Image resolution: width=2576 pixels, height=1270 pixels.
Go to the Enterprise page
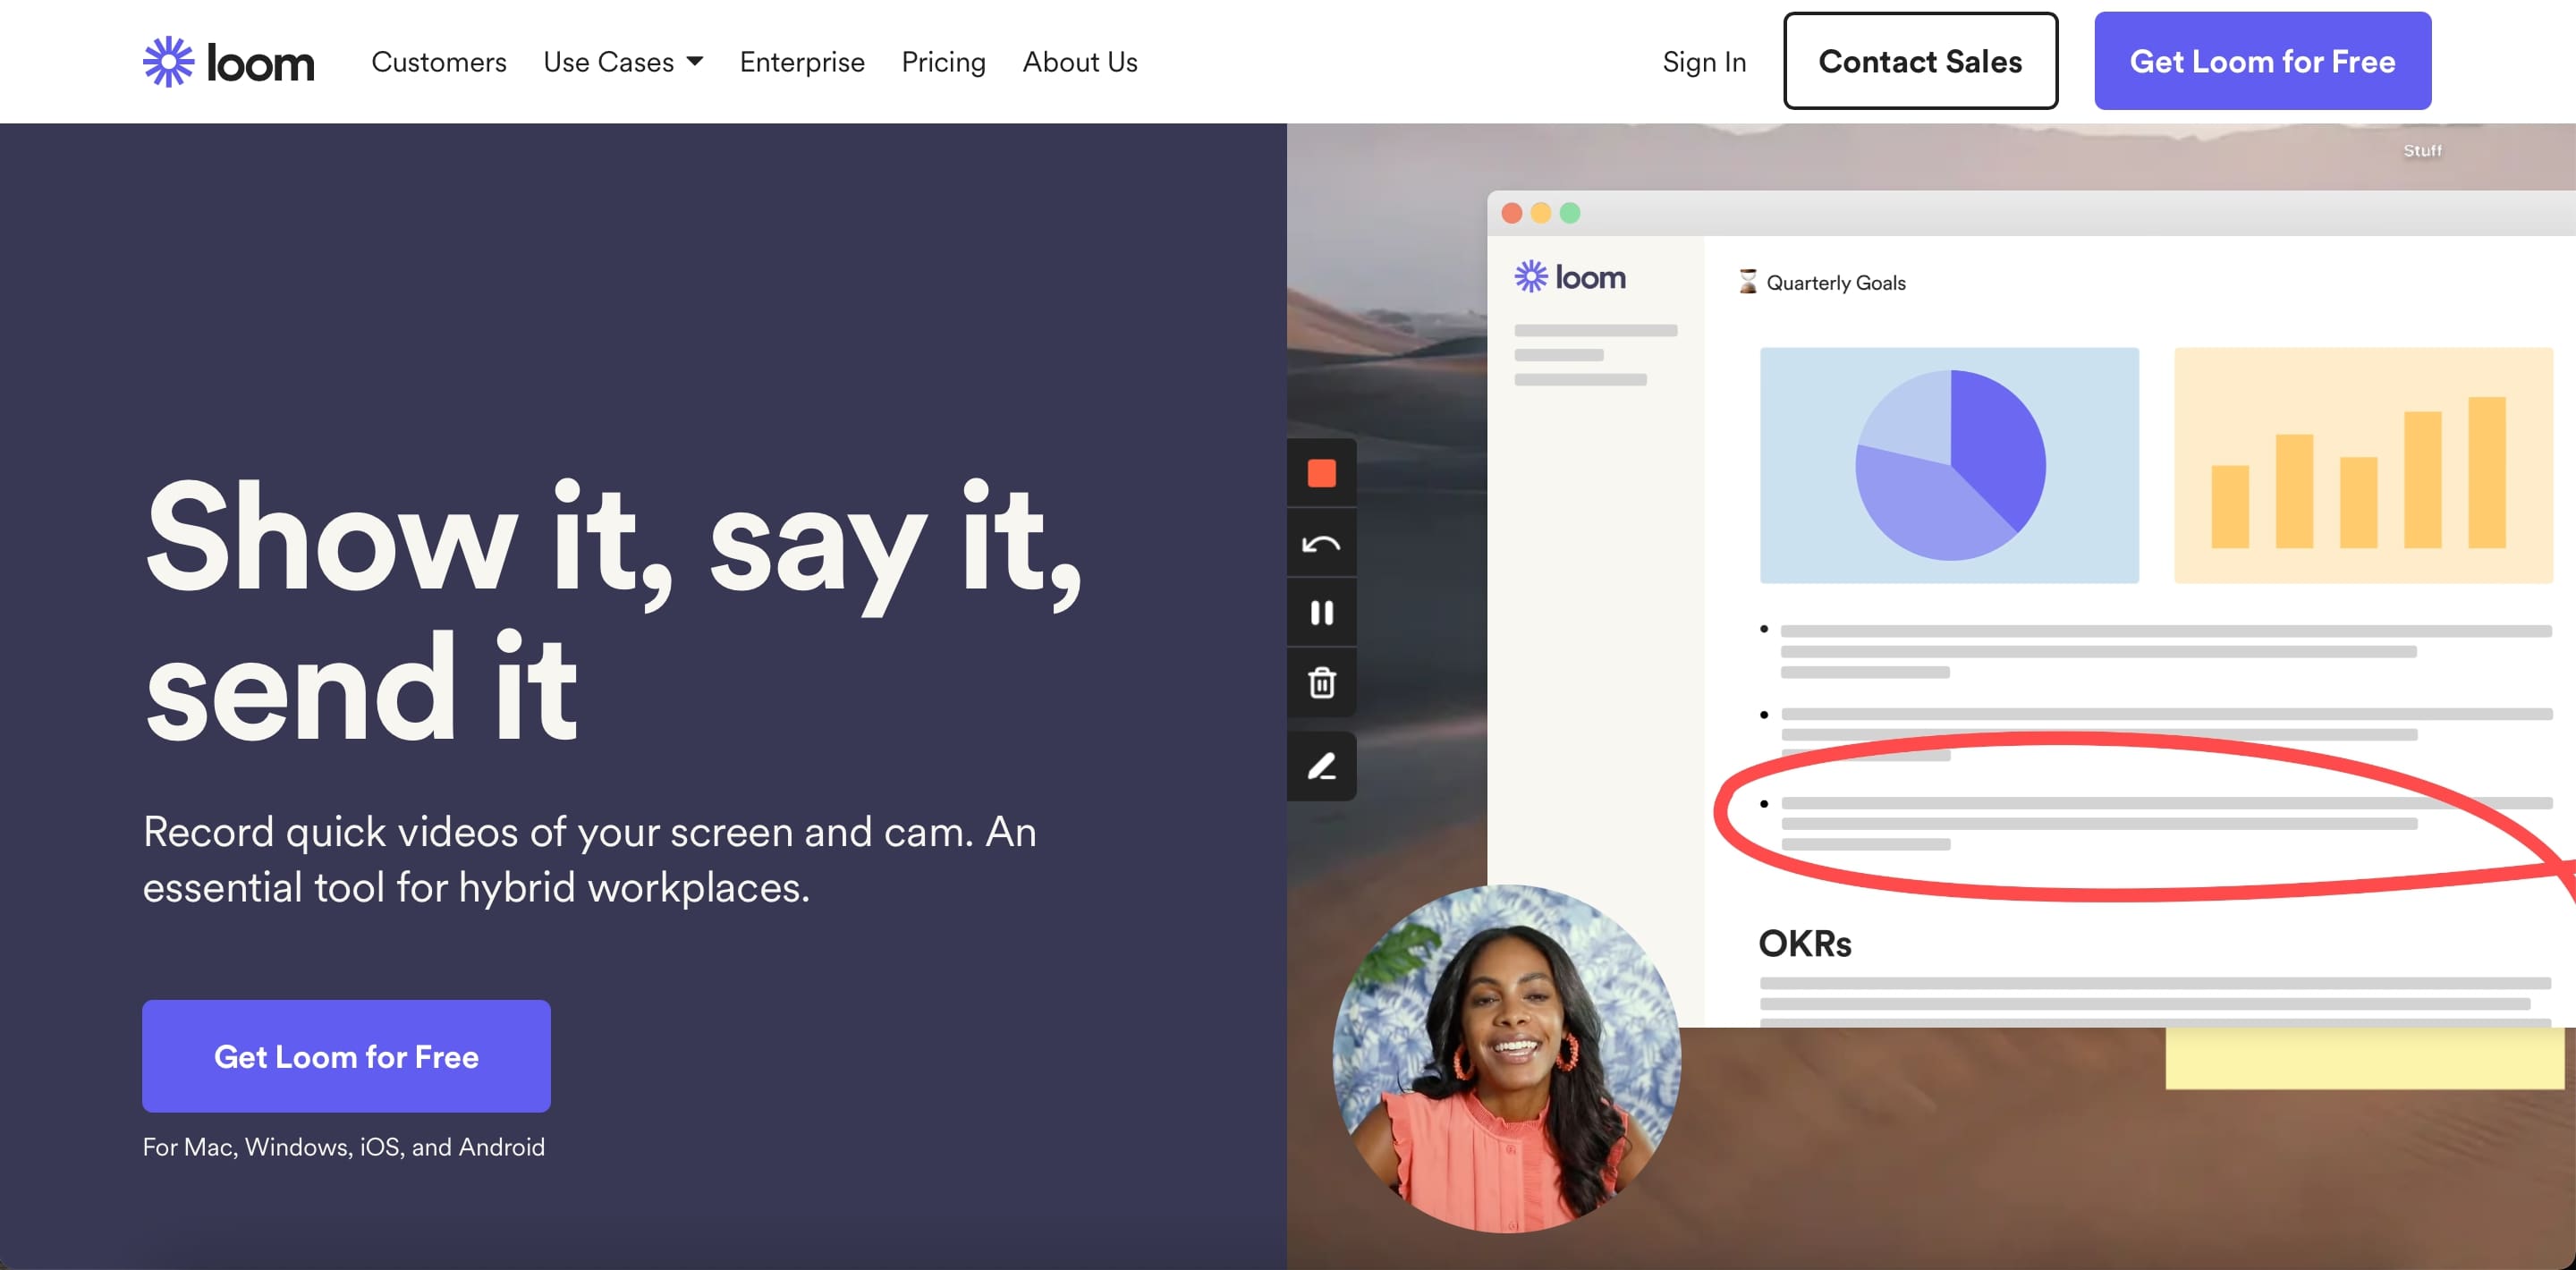(x=802, y=62)
